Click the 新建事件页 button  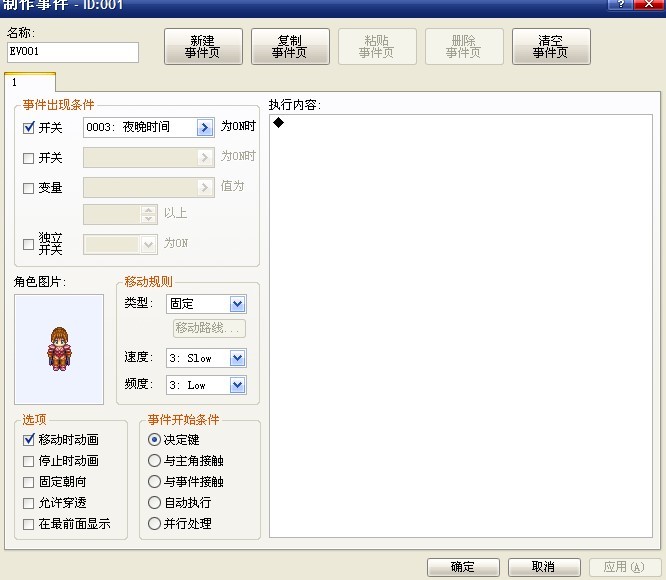click(x=203, y=47)
